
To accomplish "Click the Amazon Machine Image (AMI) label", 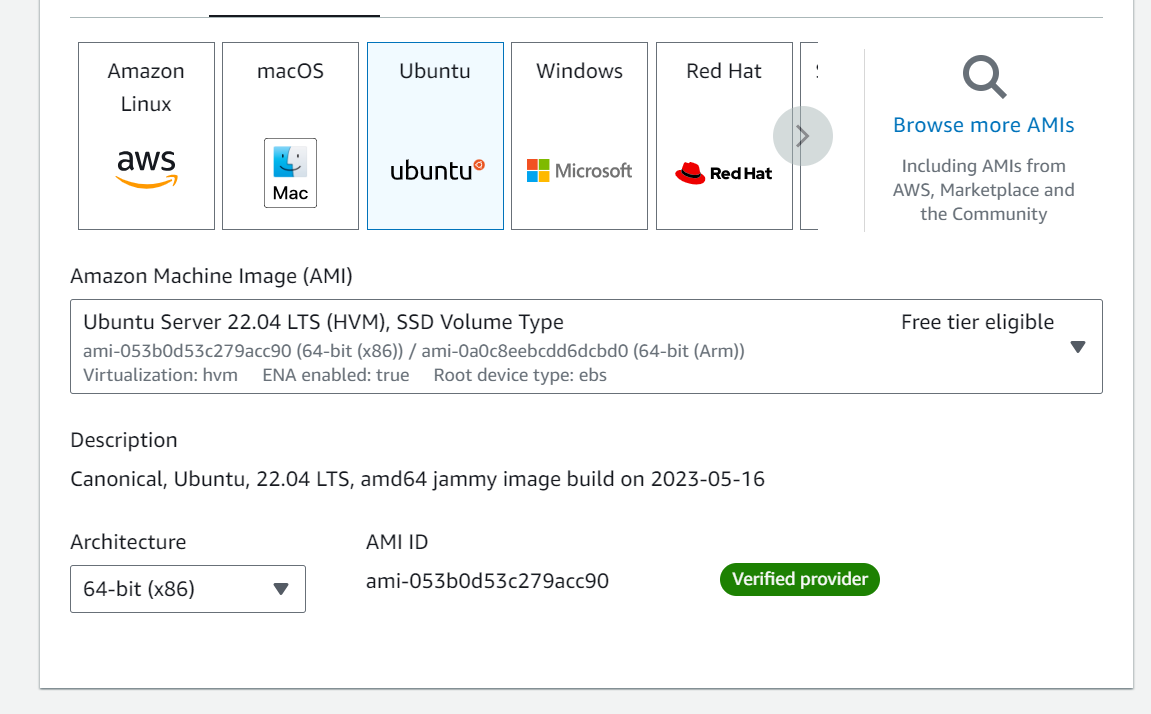I will 211,277.
